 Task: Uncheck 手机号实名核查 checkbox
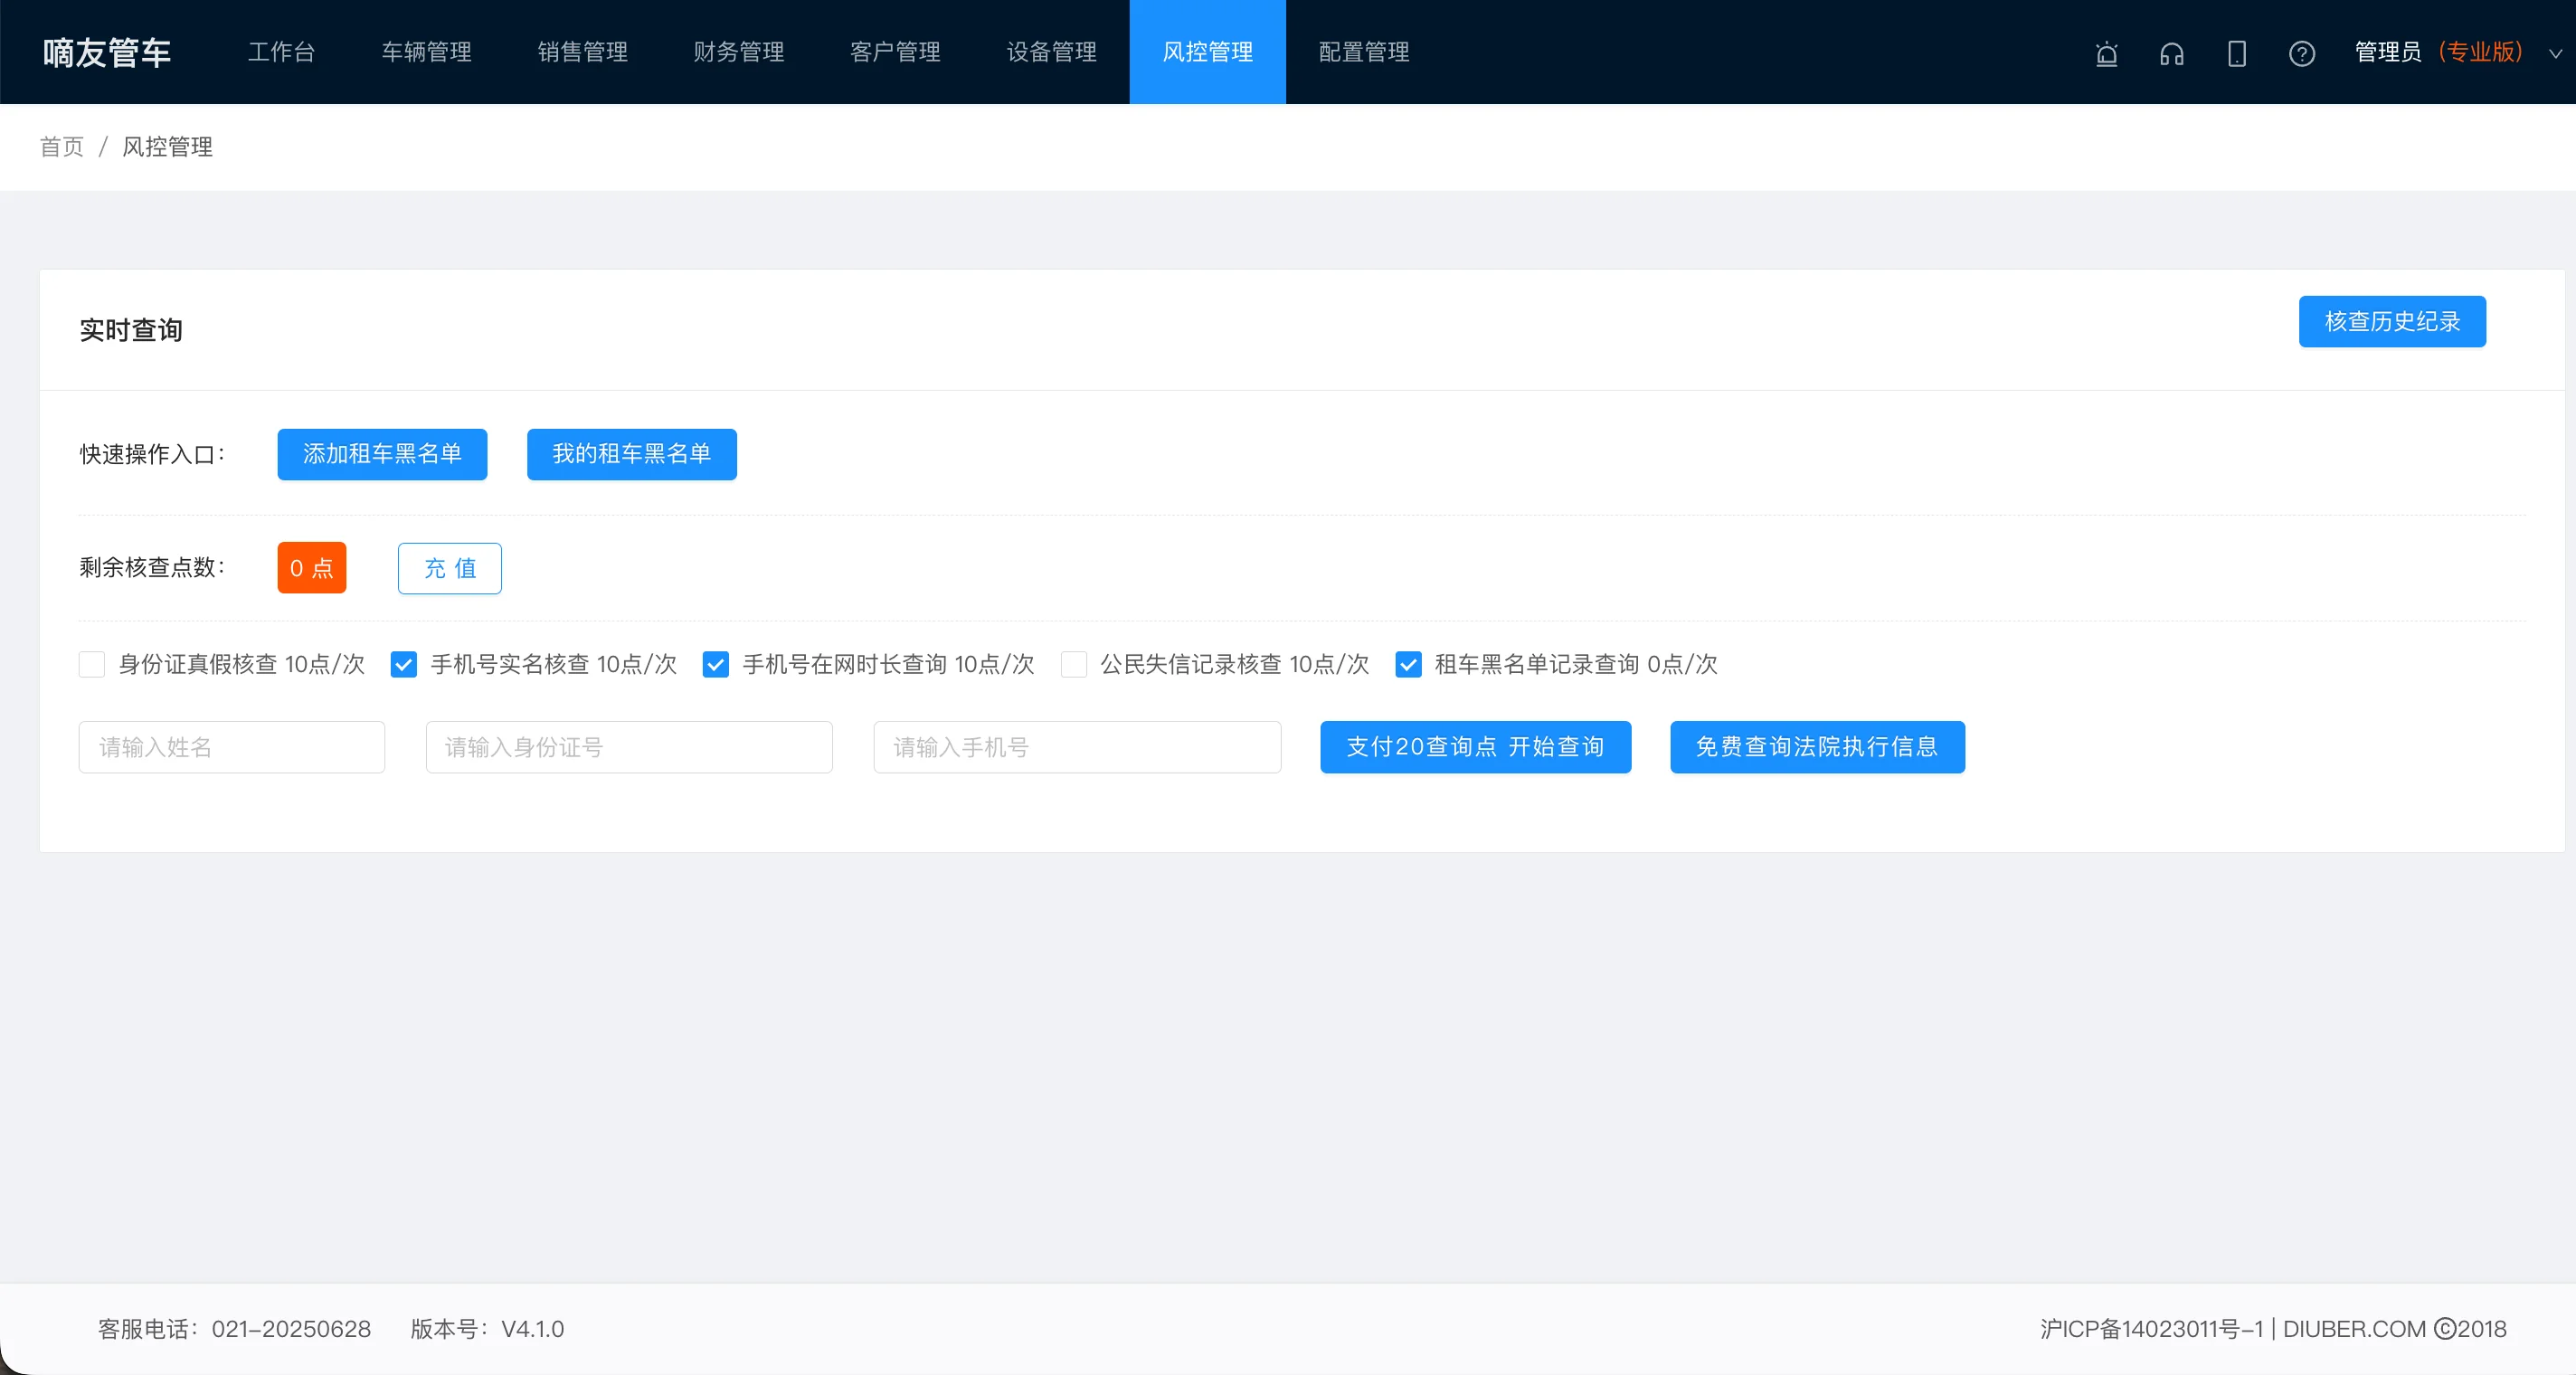(404, 664)
